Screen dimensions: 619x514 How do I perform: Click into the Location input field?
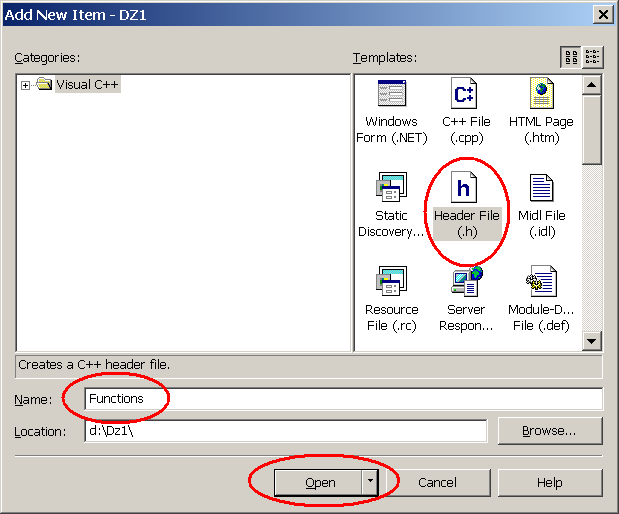click(286, 431)
